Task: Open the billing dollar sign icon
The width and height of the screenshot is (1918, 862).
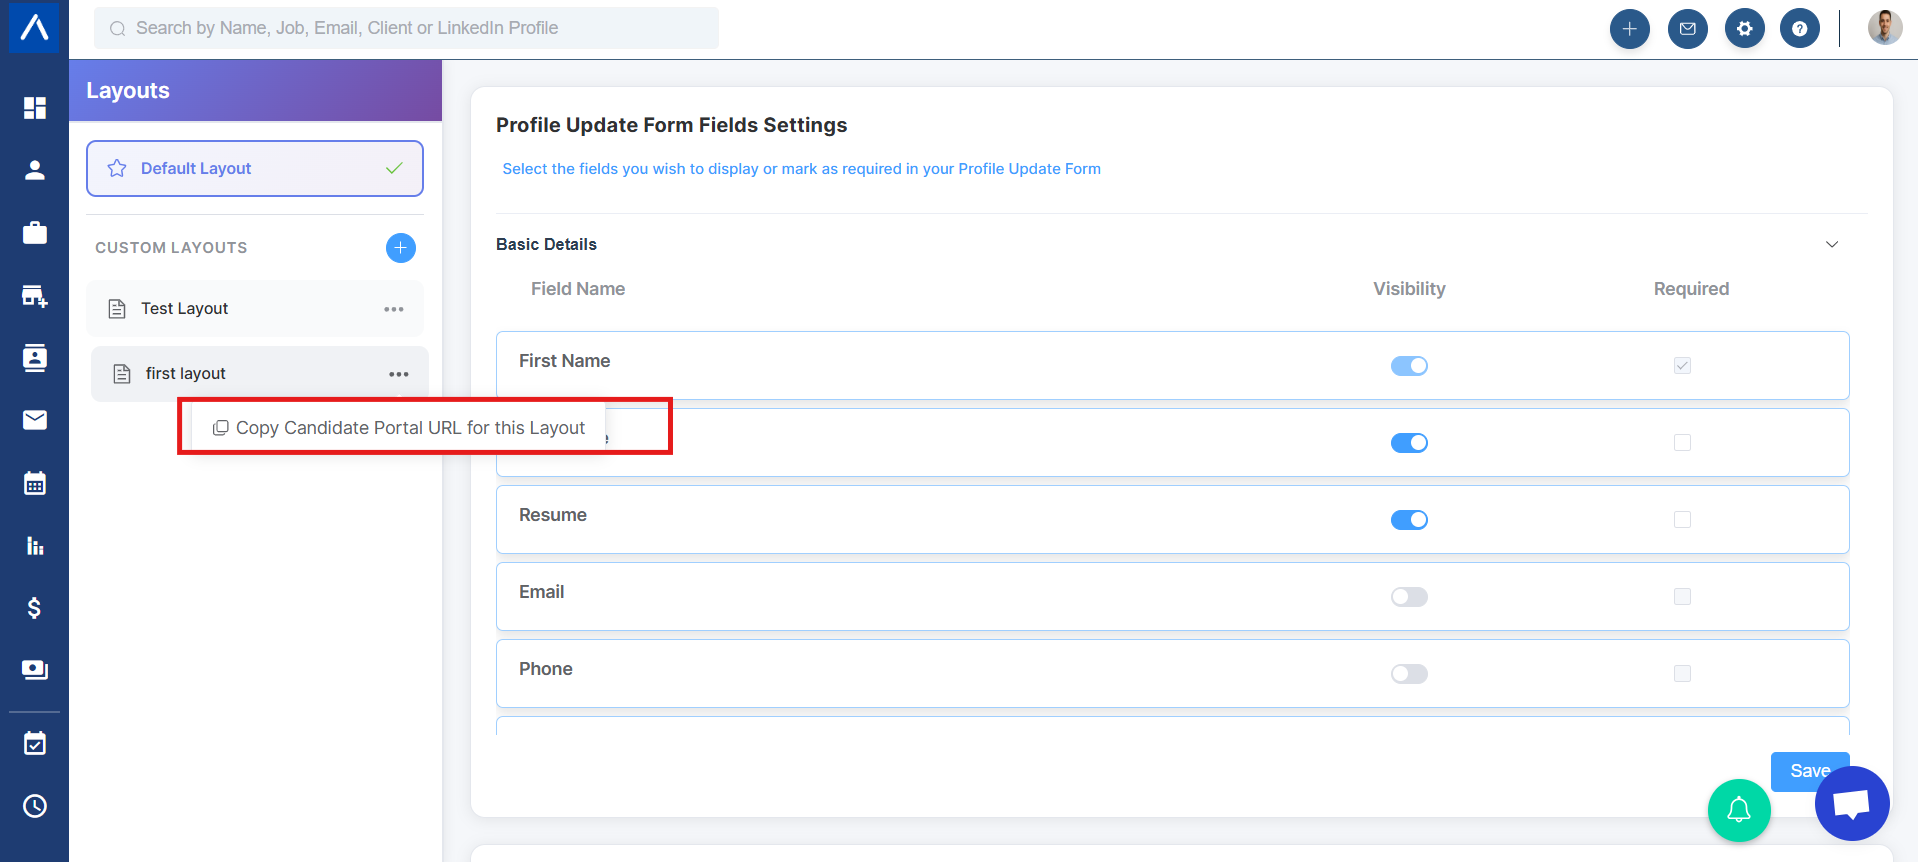Action: coord(35,608)
